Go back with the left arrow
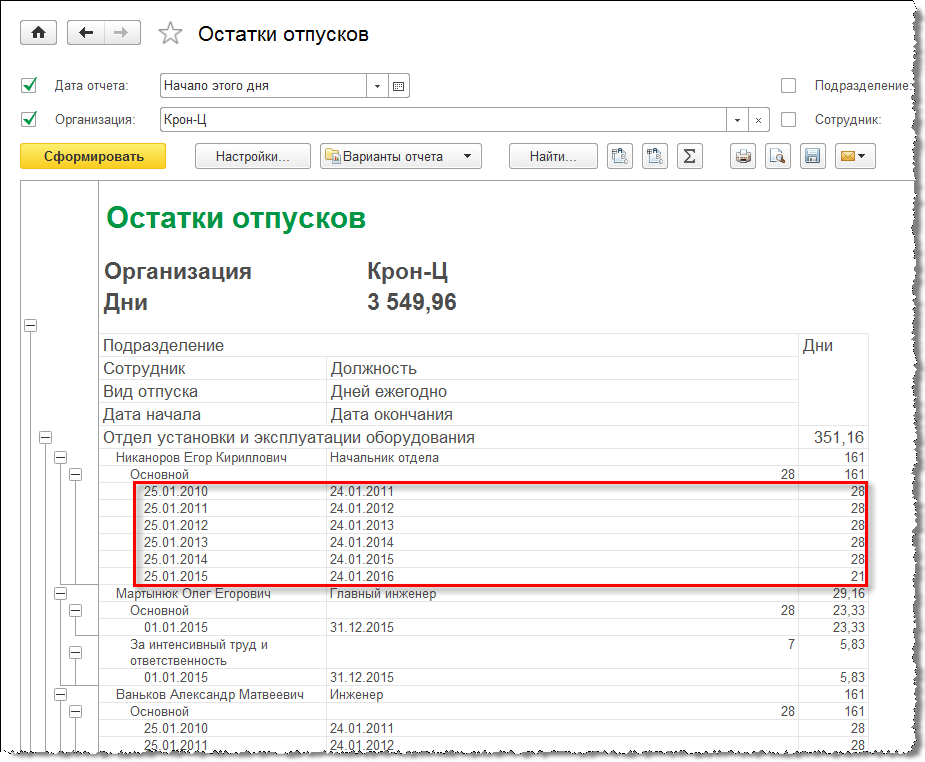 [x=86, y=33]
